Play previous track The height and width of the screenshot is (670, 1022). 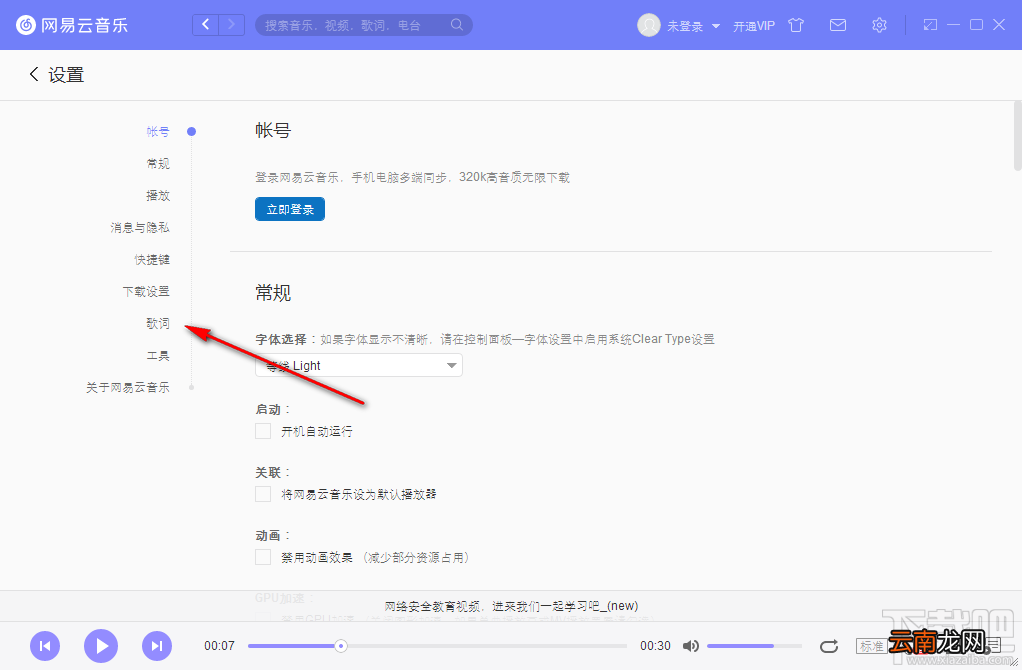pyautogui.click(x=45, y=646)
